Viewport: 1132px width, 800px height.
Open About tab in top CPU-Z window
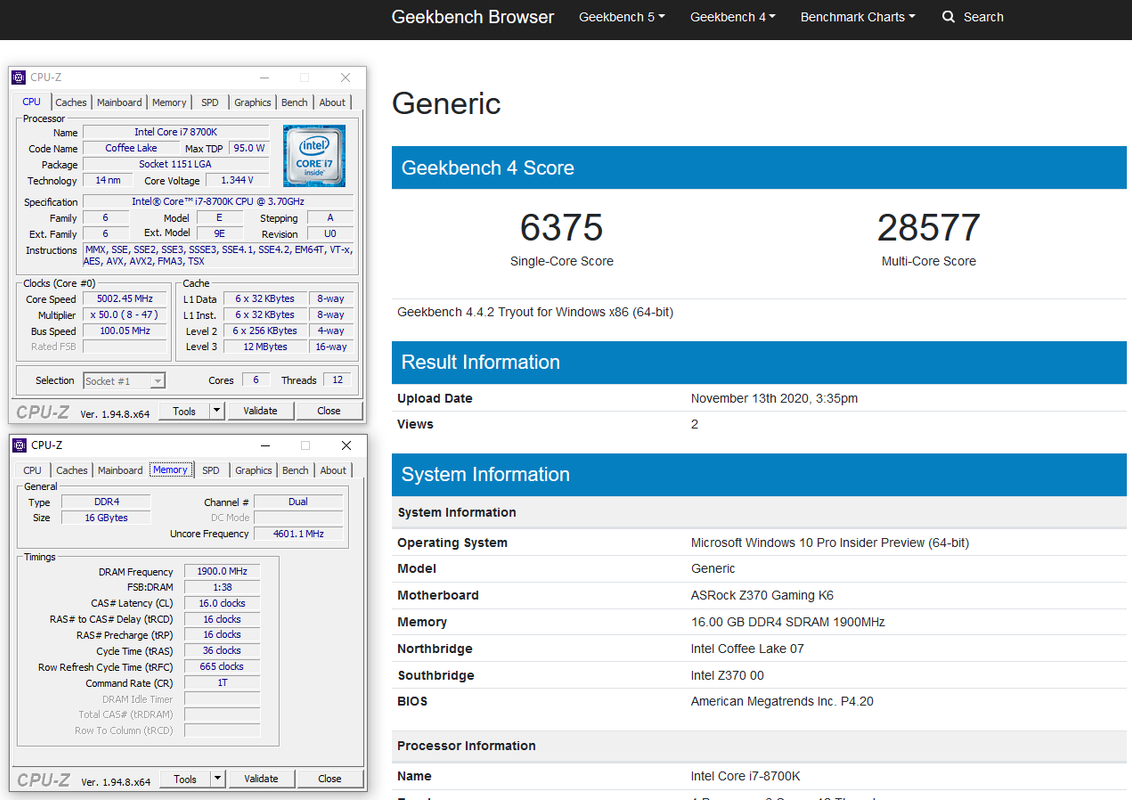tap(332, 103)
